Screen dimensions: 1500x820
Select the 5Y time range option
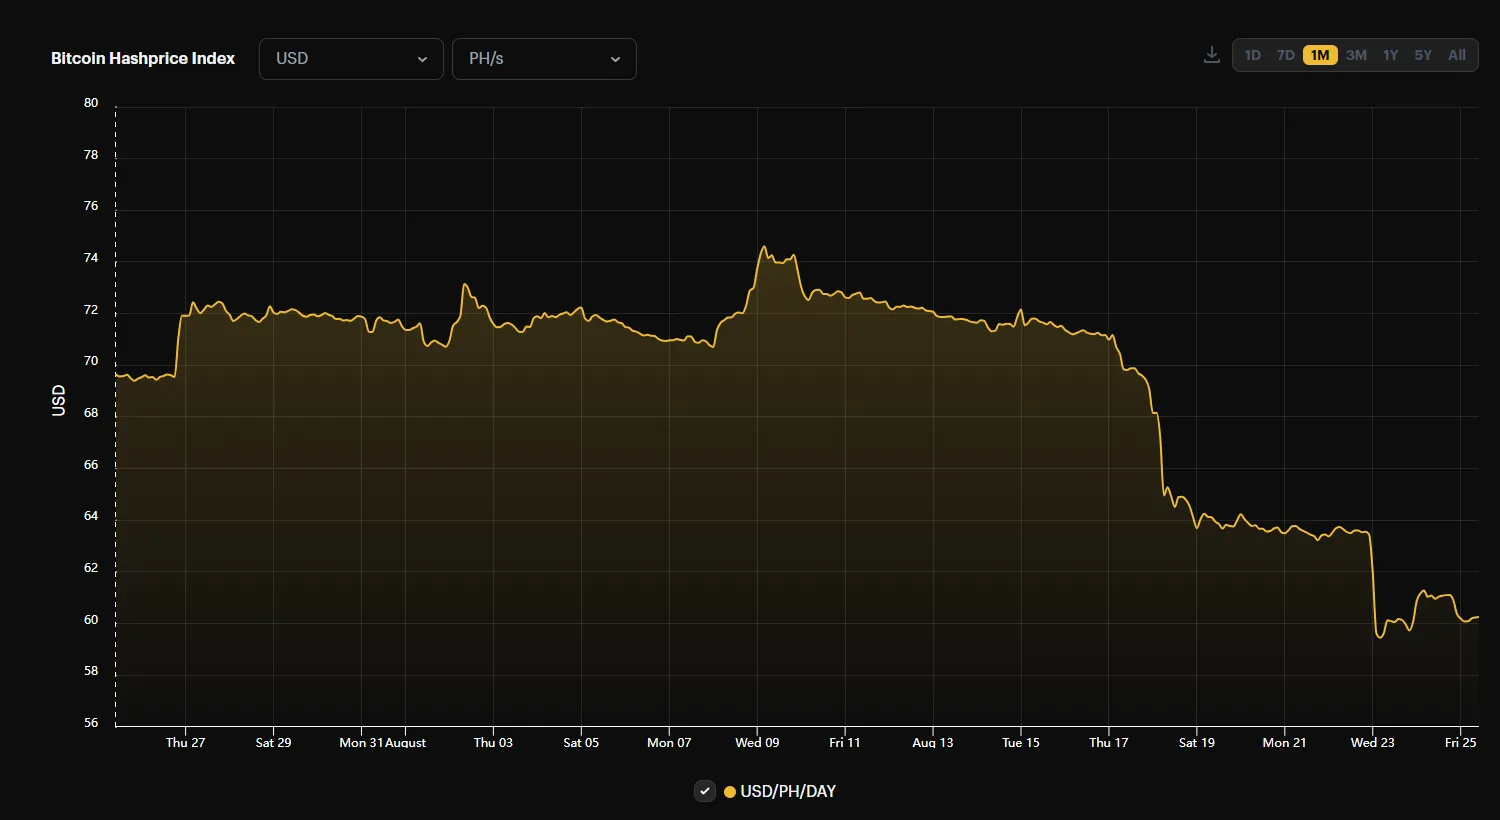(x=1423, y=55)
